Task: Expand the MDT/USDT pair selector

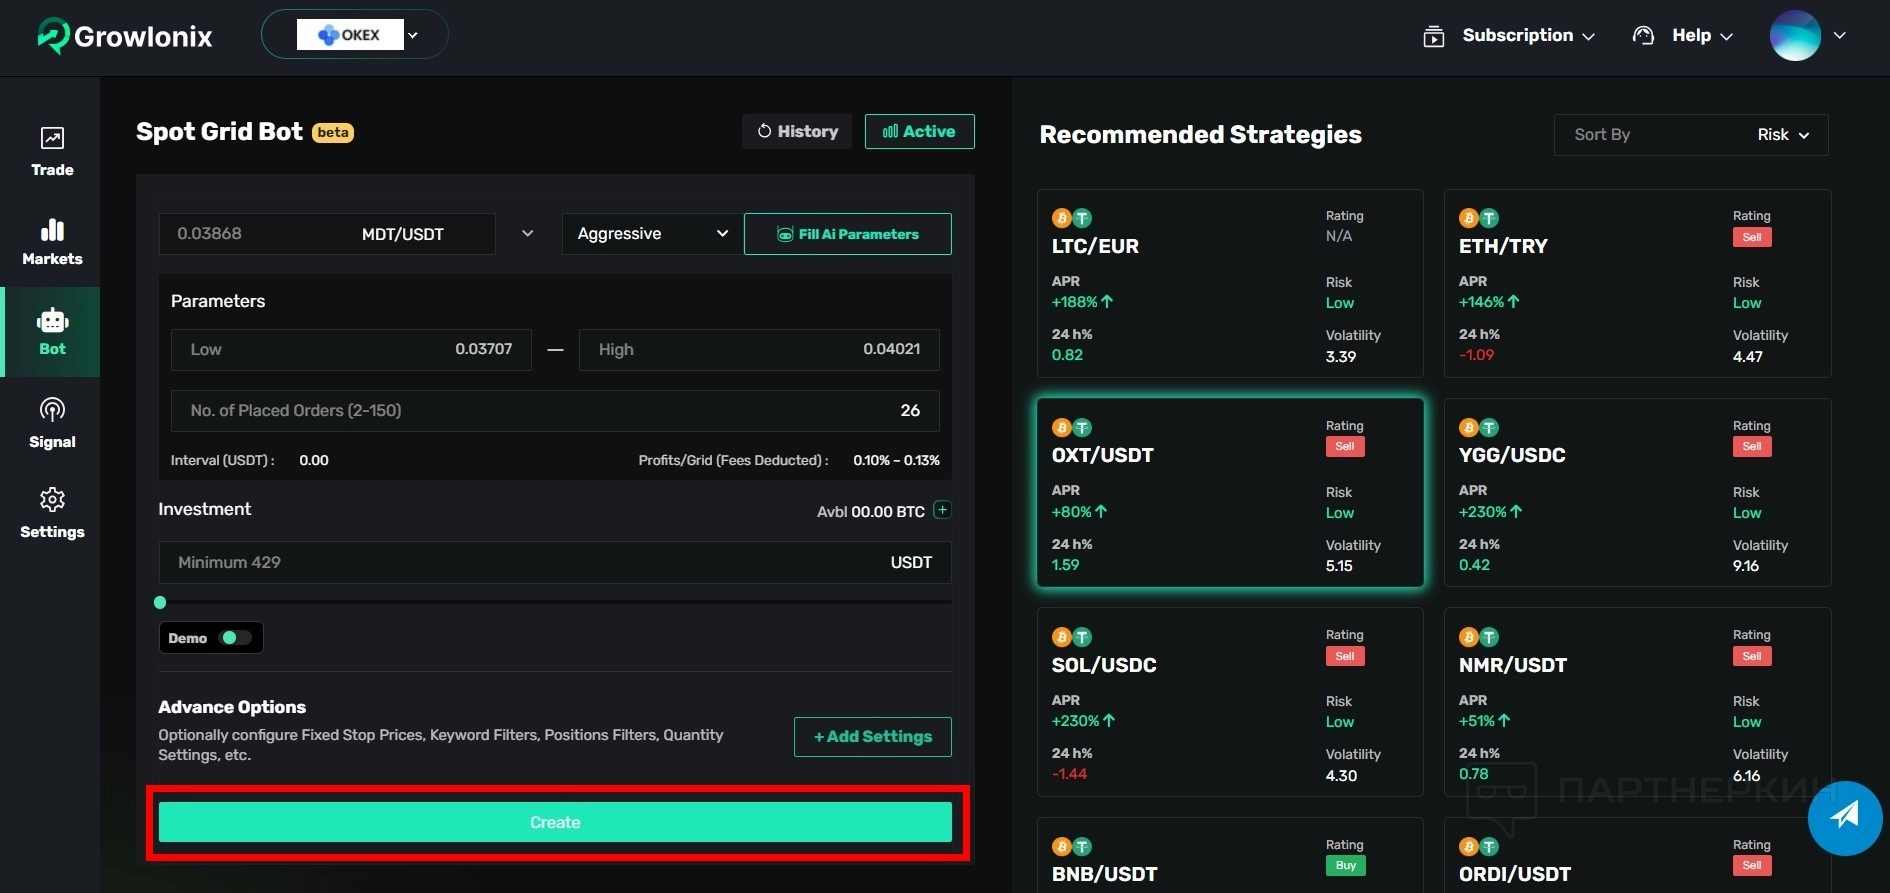Action: (527, 234)
